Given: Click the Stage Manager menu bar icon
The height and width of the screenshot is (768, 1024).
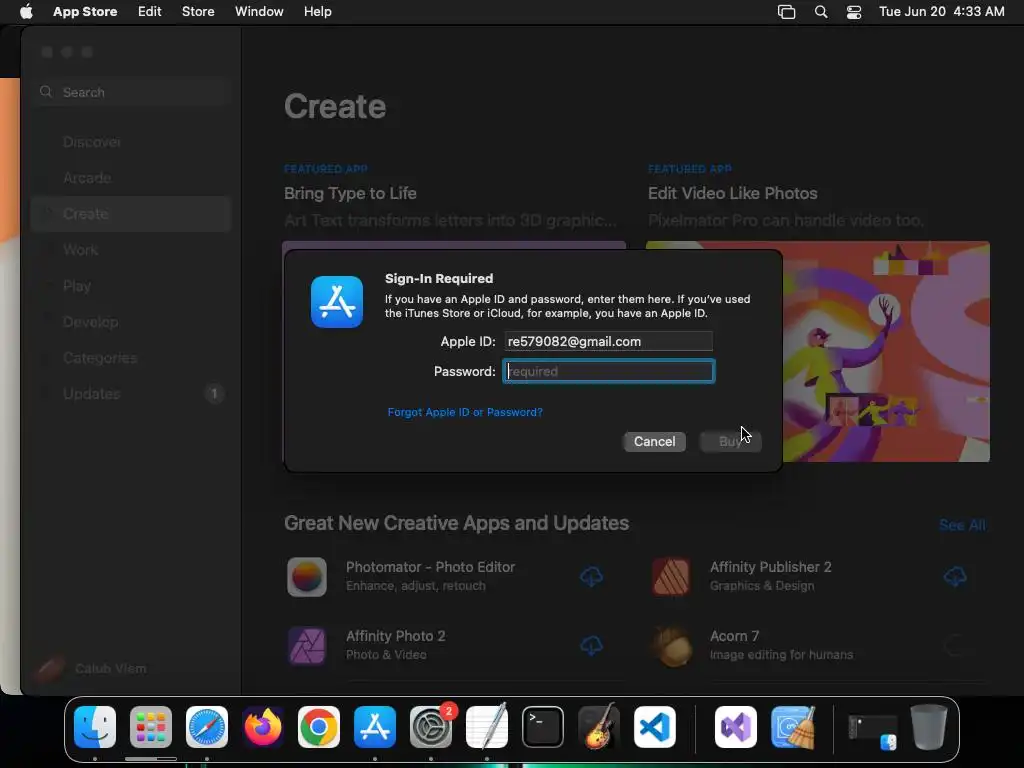Looking at the screenshot, I should coord(786,12).
